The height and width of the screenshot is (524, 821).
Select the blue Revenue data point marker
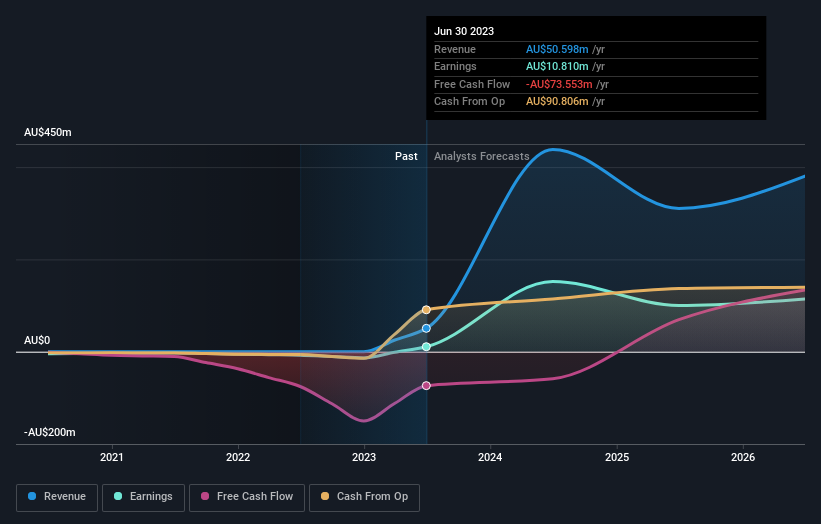tap(426, 328)
